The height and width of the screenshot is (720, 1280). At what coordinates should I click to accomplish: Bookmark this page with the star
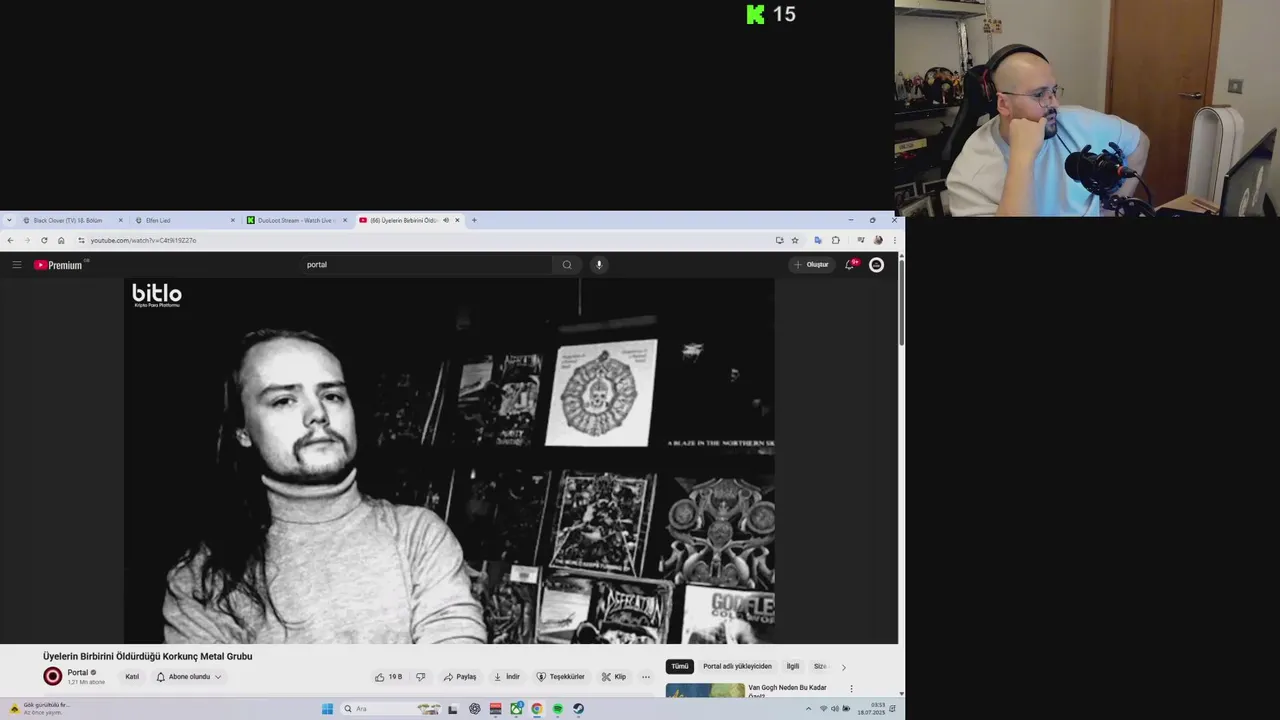(795, 240)
